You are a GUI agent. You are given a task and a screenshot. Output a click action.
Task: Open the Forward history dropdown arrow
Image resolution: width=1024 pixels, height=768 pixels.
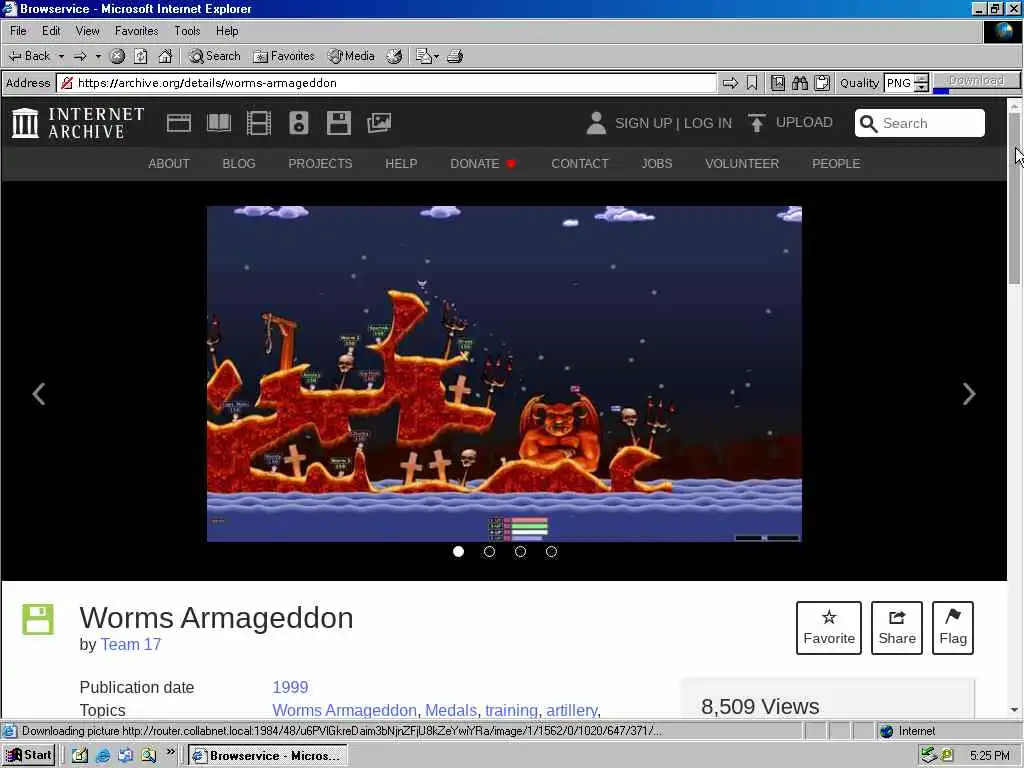coord(98,56)
